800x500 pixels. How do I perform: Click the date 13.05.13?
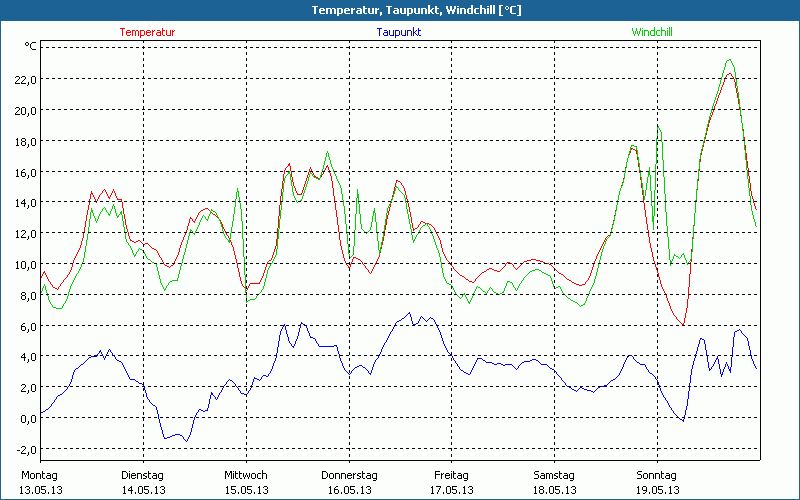point(41,490)
